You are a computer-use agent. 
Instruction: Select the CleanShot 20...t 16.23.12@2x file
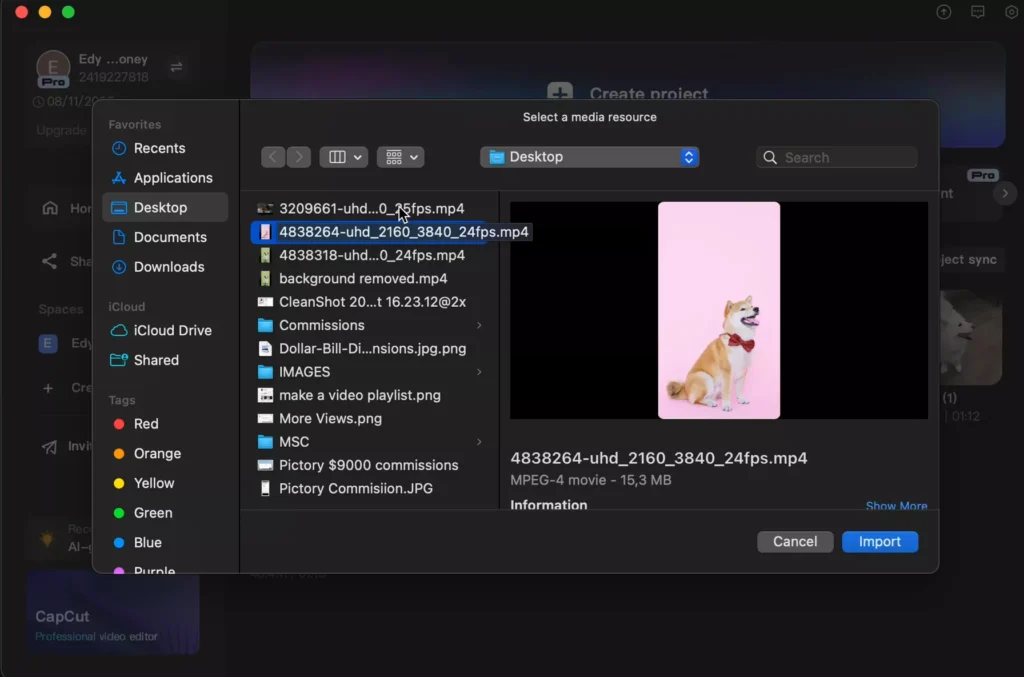[x=372, y=302]
